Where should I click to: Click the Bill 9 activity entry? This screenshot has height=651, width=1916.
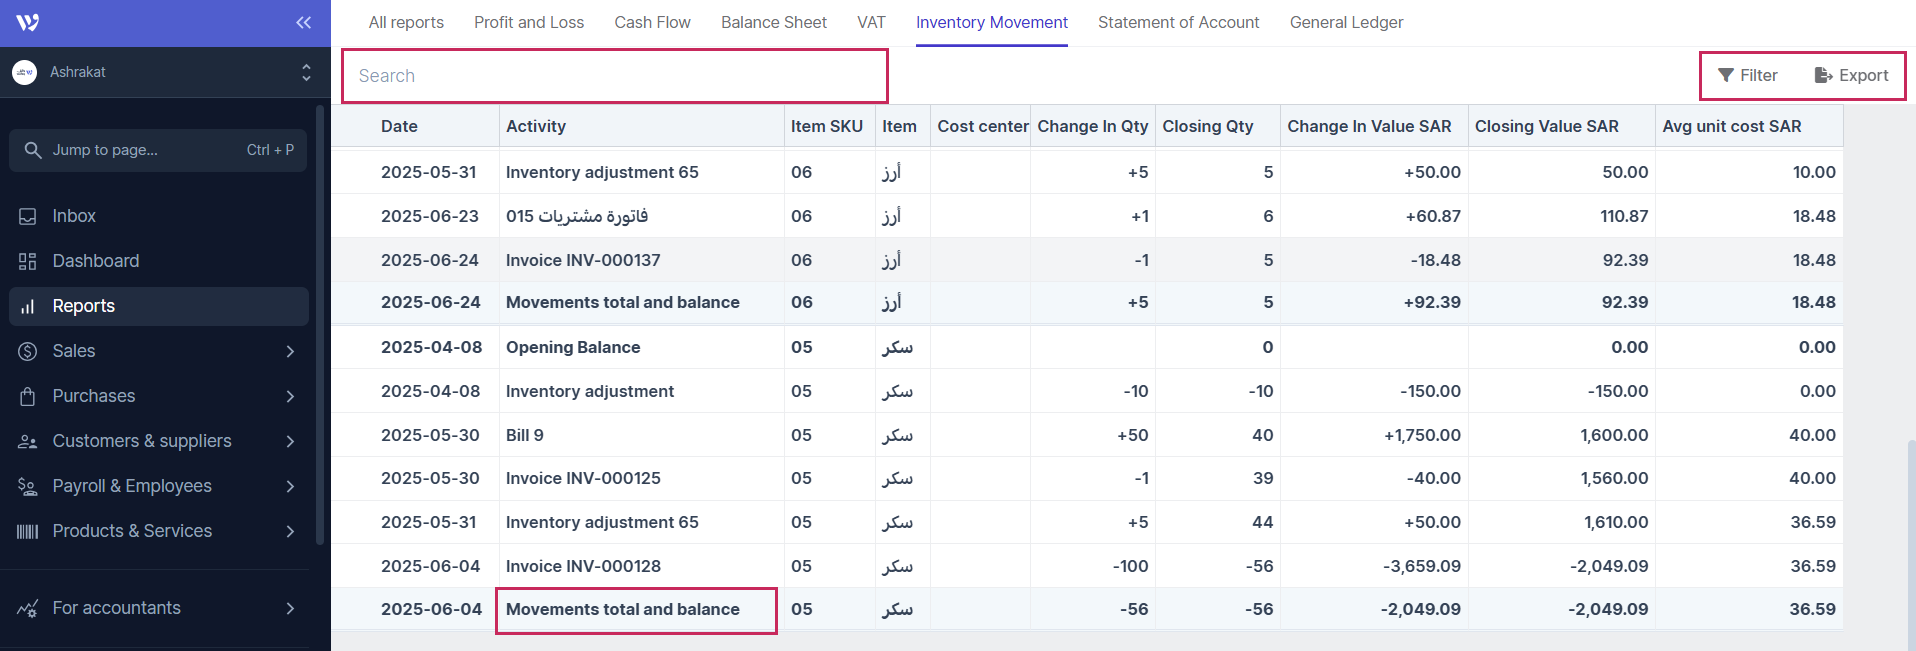[525, 435]
